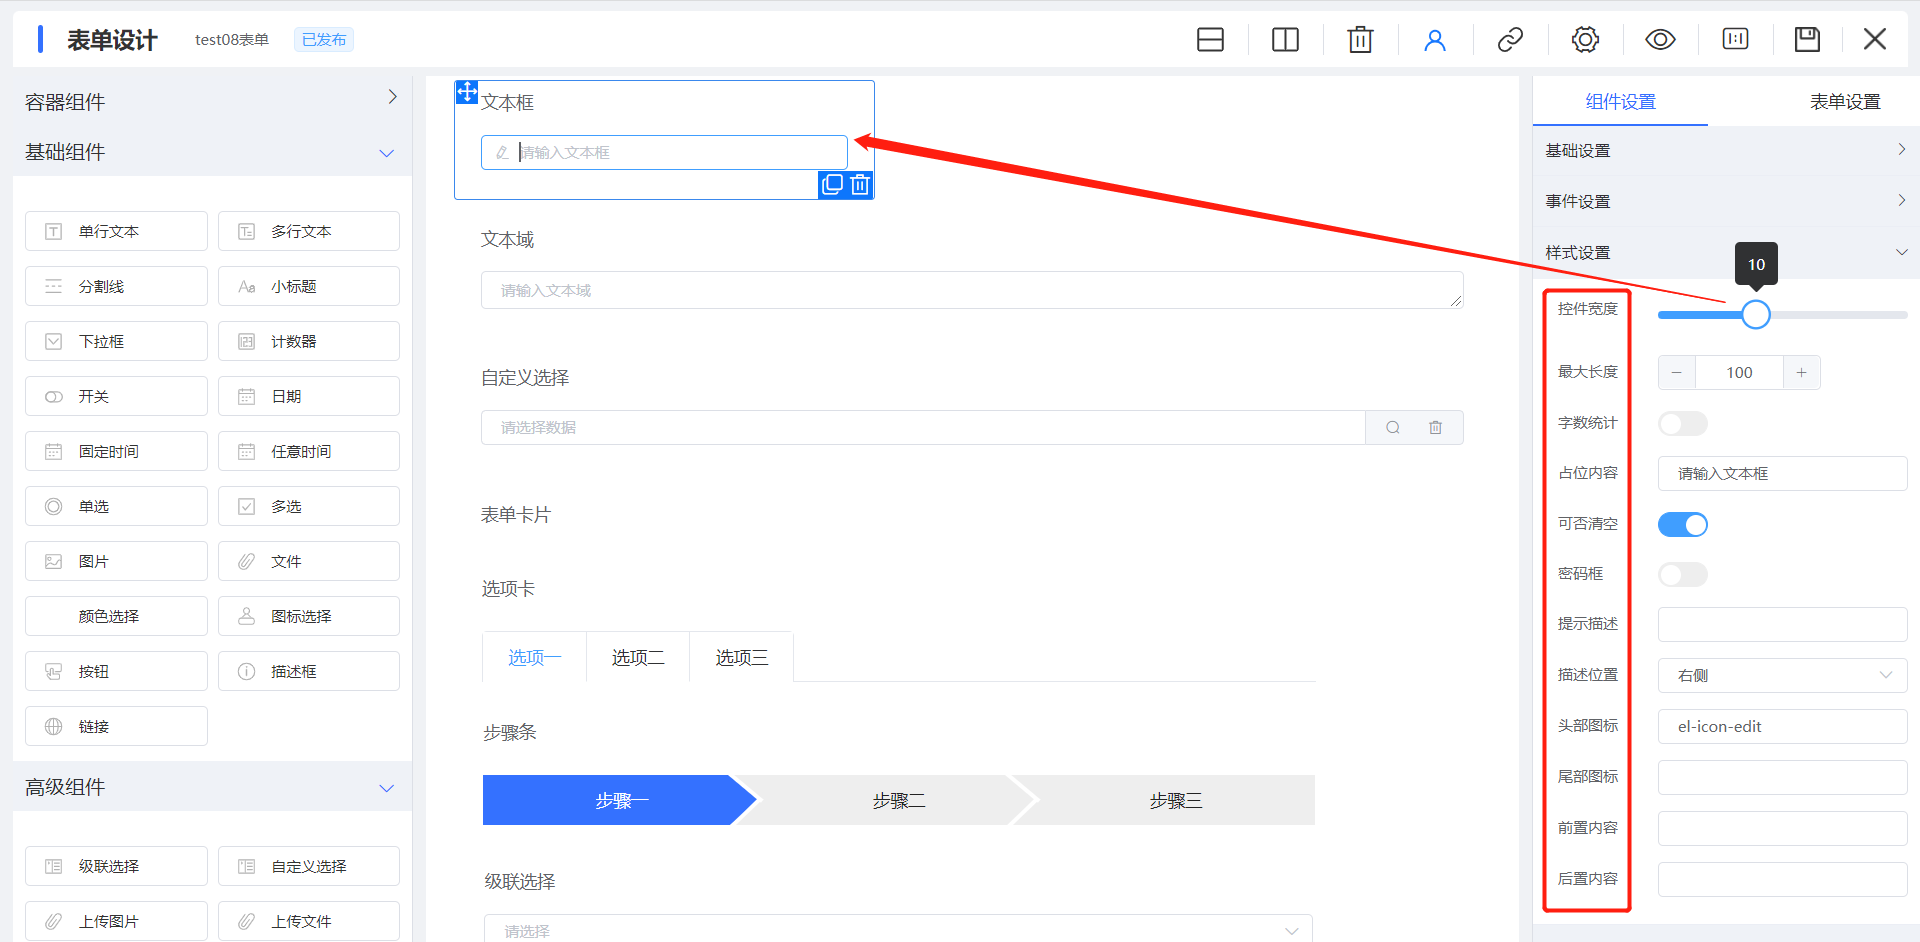
Task: Open the 级联选择 dropdown on canvas
Action: [x=898, y=929]
